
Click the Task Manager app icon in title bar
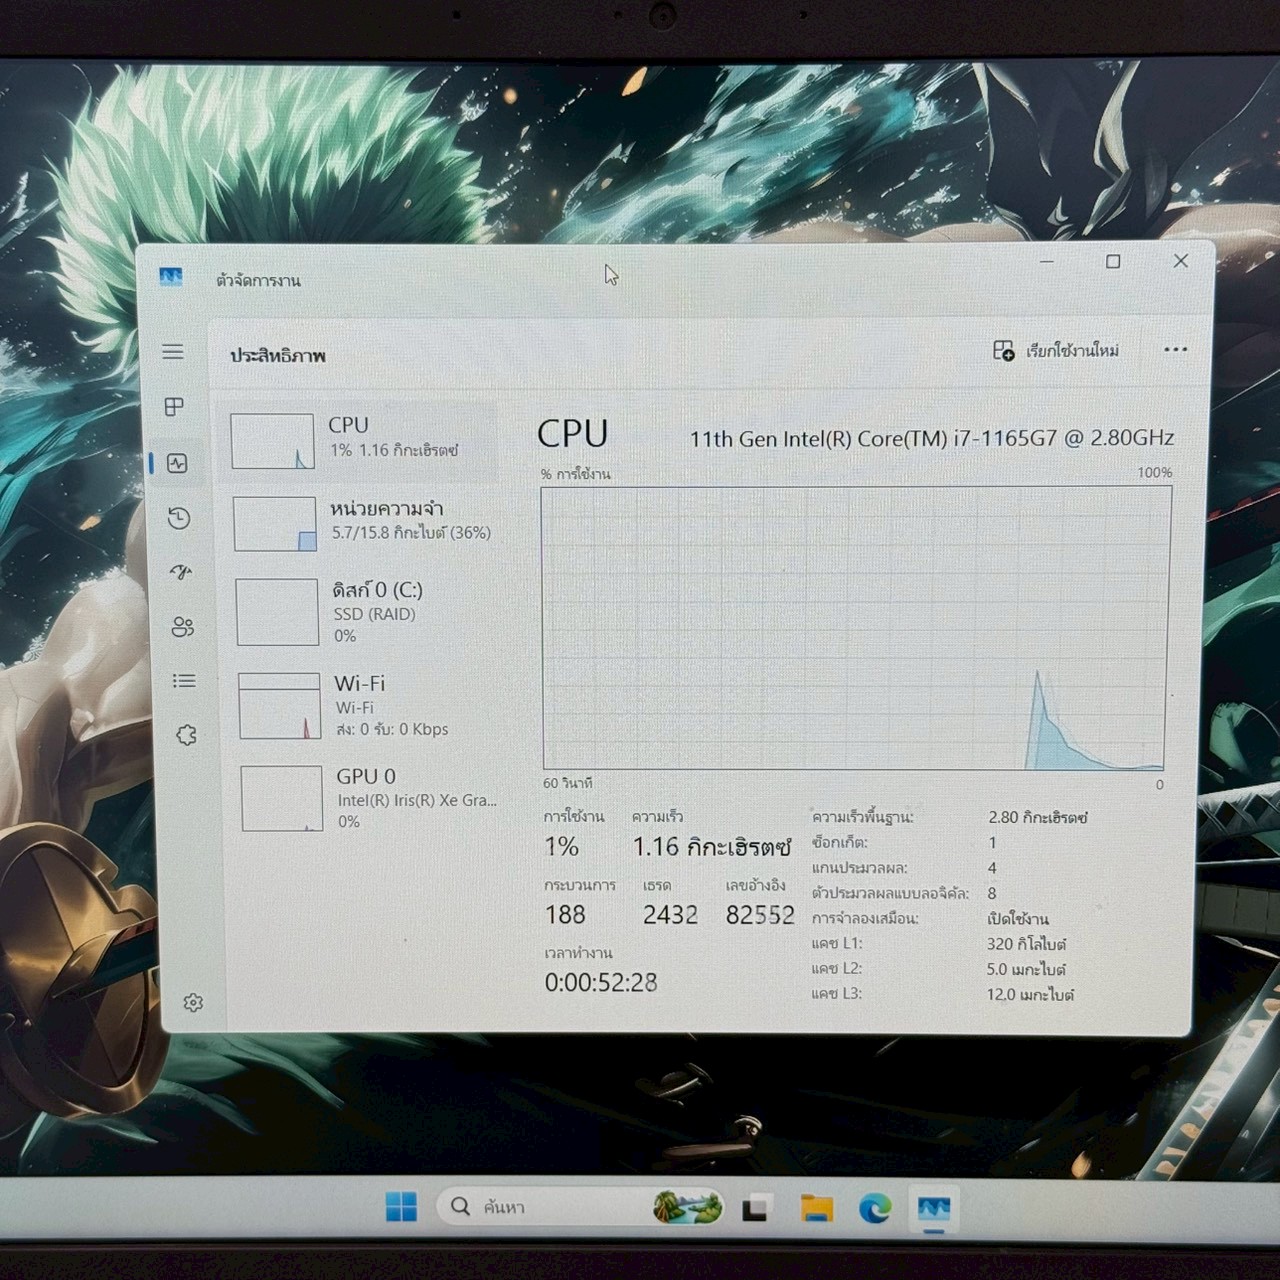(171, 277)
